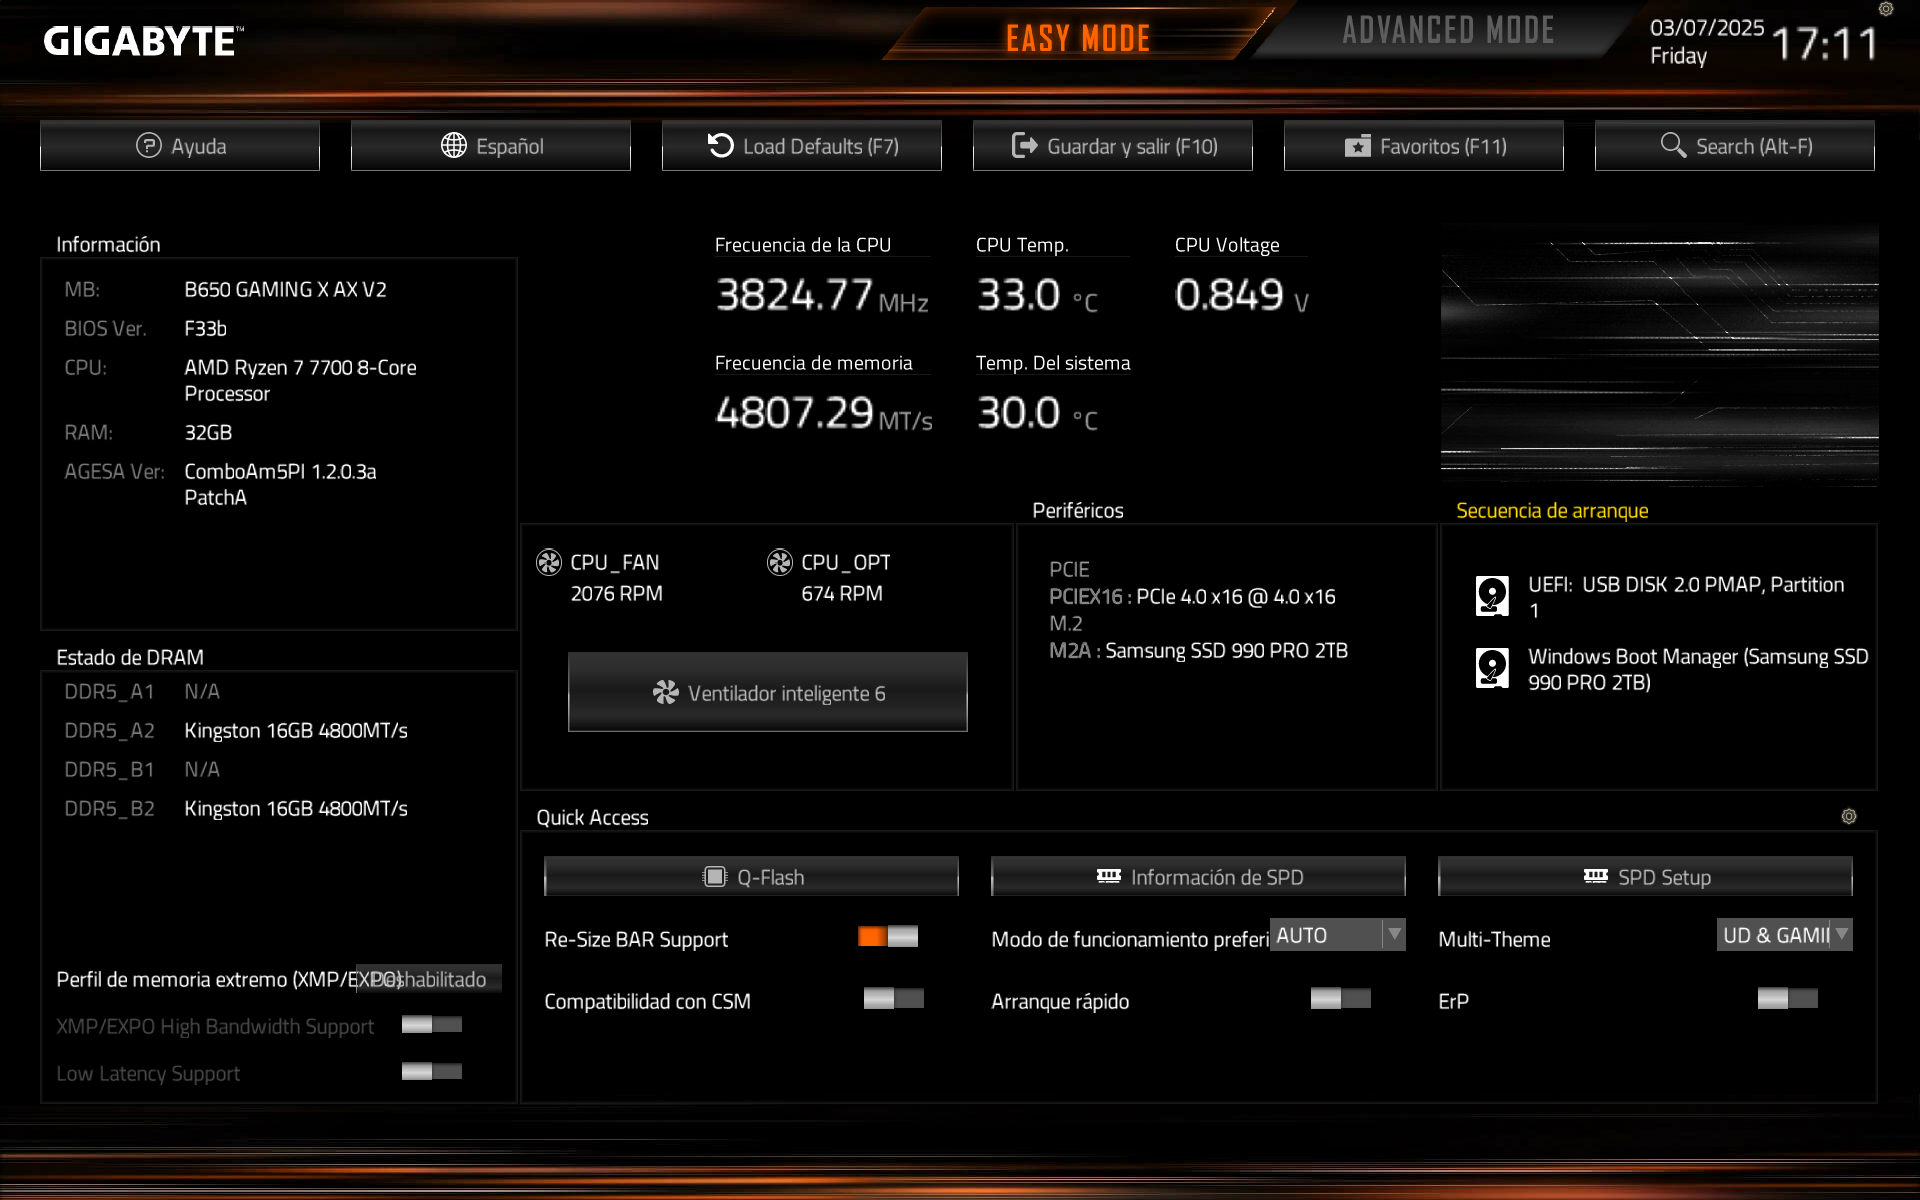The image size is (1920, 1200).
Task: Toggle Re-Size BAR Support switch
Action: point(888,936)
